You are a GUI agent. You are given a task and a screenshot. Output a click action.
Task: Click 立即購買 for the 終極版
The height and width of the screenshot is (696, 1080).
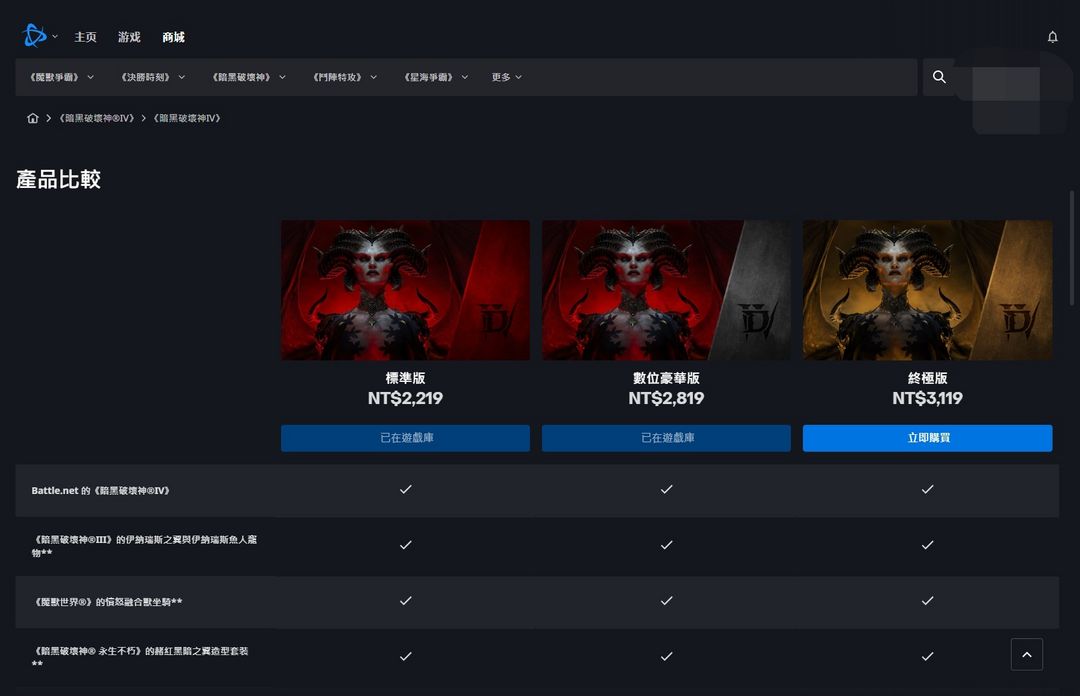[927, 438]
